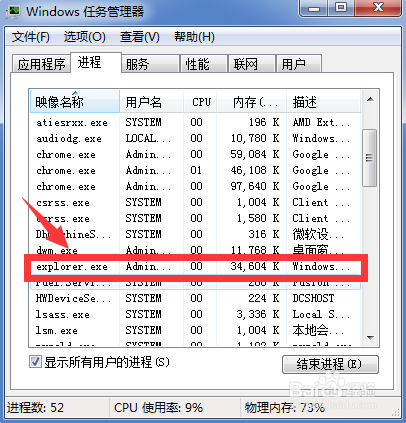Viewport: 406px width, 423px height.
Task: Switch to the 服务 tab
Action: pyautogui.click(x=150, y=64)
